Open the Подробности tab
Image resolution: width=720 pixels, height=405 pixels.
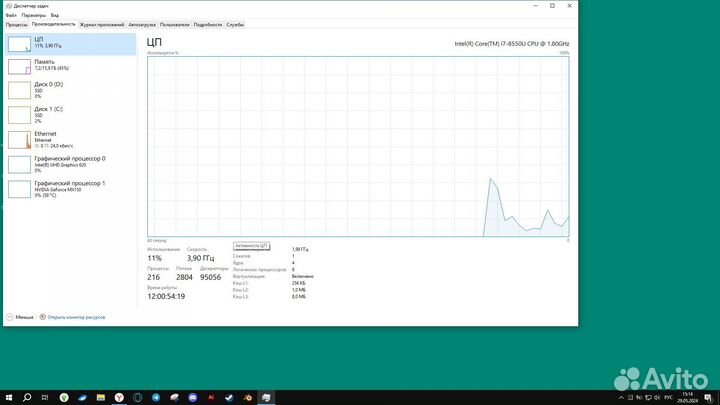(x=208, y=25)
